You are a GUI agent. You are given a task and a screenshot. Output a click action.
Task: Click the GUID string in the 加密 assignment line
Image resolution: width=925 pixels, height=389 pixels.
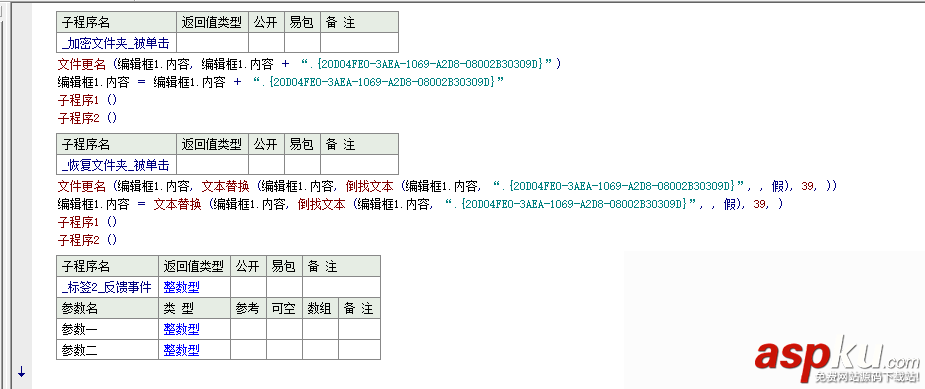[378, 82]
